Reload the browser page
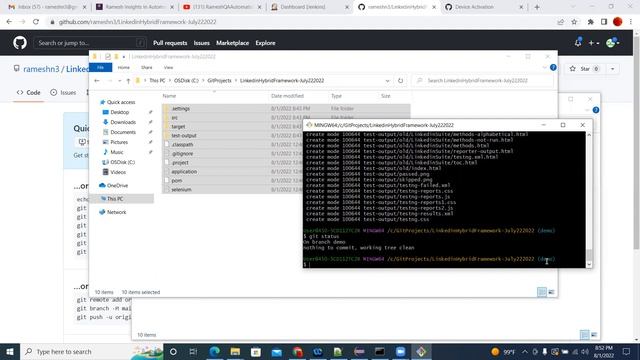Screen dimensions: 640x360 (36, 22)
